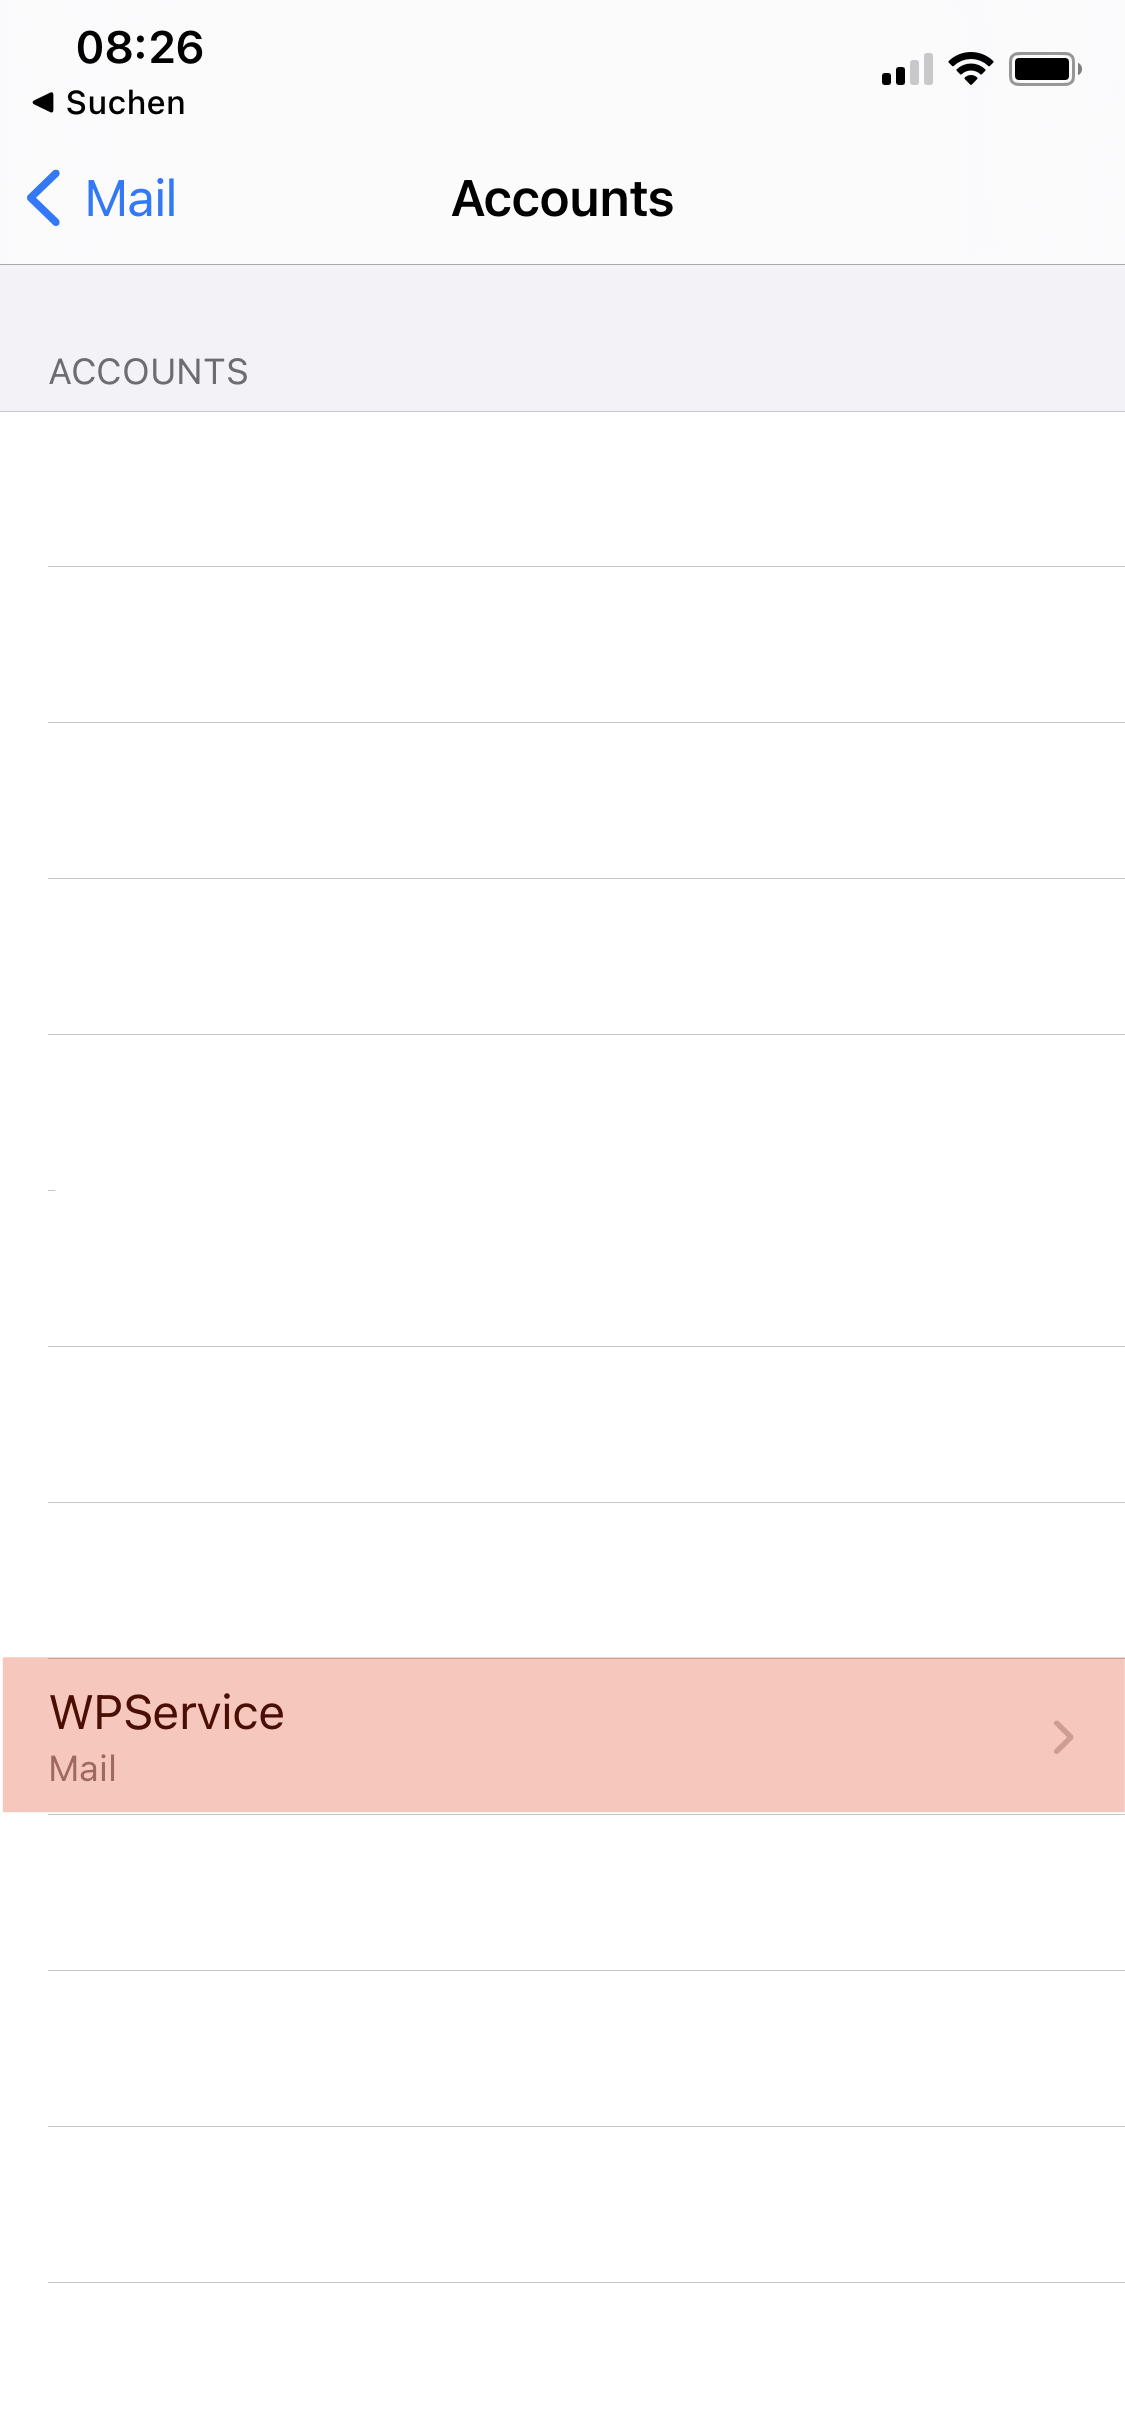Select the blank row immediately below WPService
Viewport: 1125px width, 2436px height.
coord(562,1892)
